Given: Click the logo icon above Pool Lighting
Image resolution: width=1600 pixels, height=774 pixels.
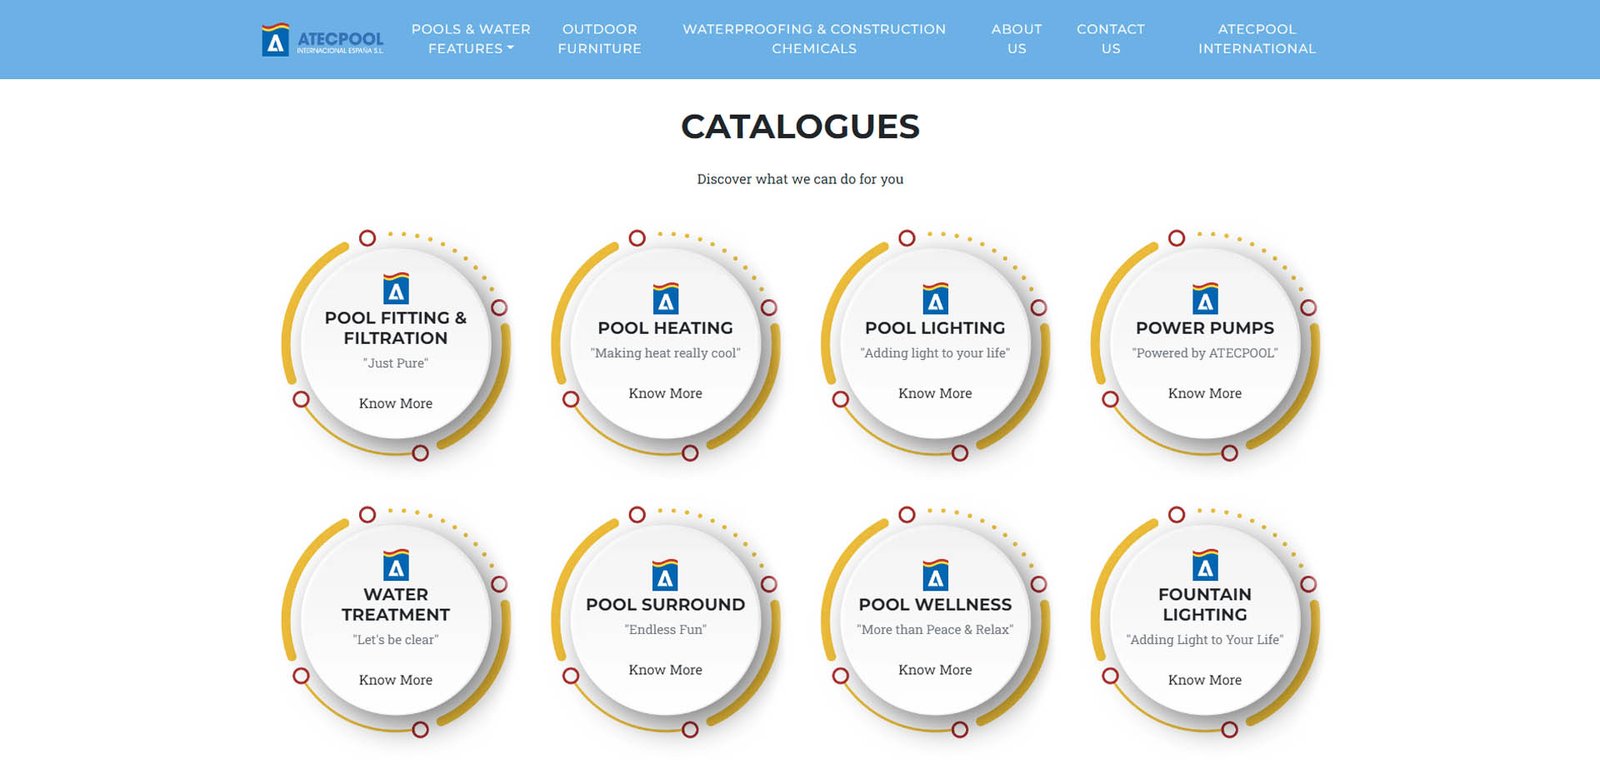Looking at the screenshot, I should pos(935,298).
